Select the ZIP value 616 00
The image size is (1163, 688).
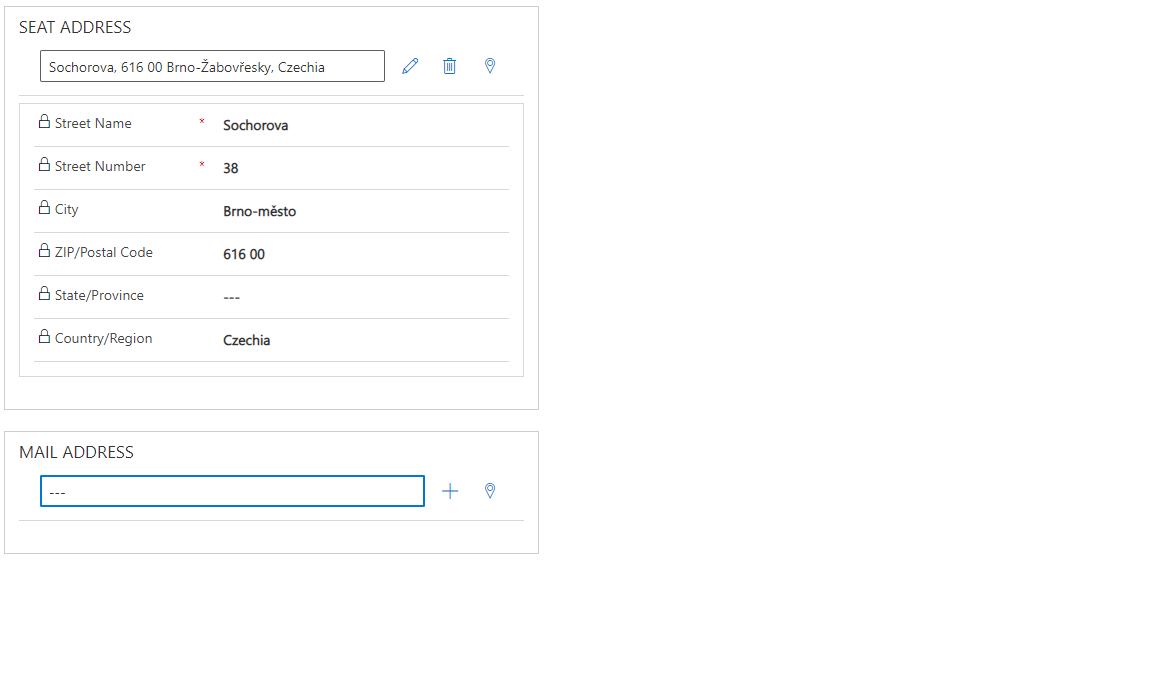coord(244,254)
